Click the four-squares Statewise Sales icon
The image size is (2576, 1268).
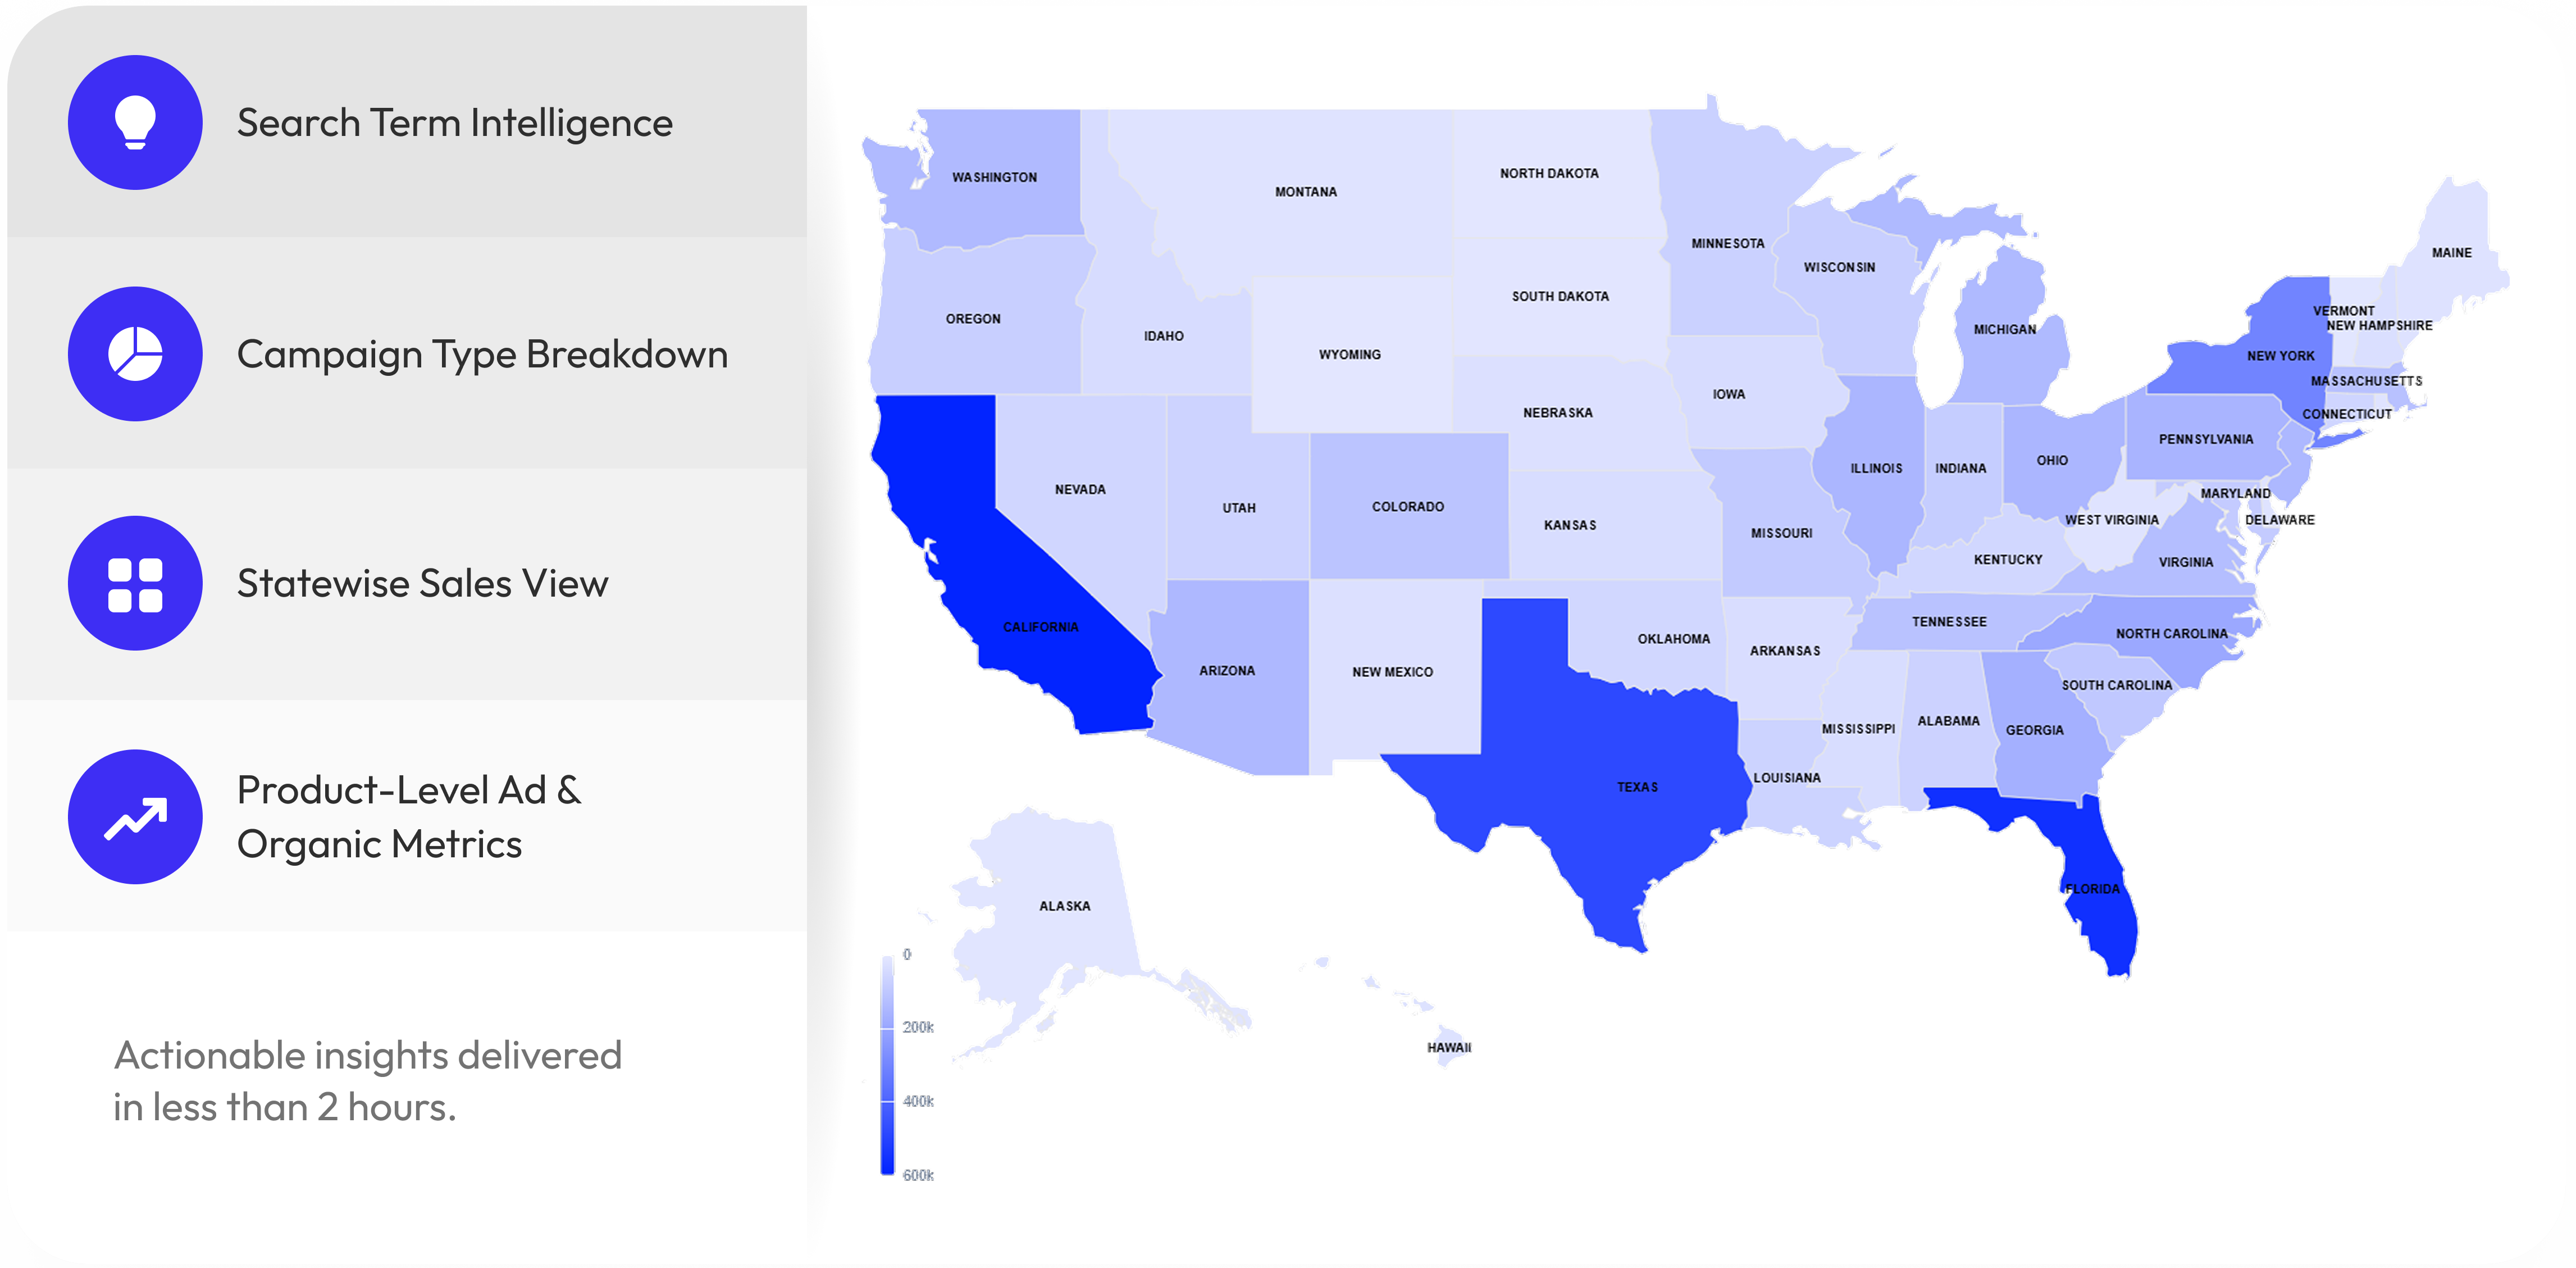135,584
